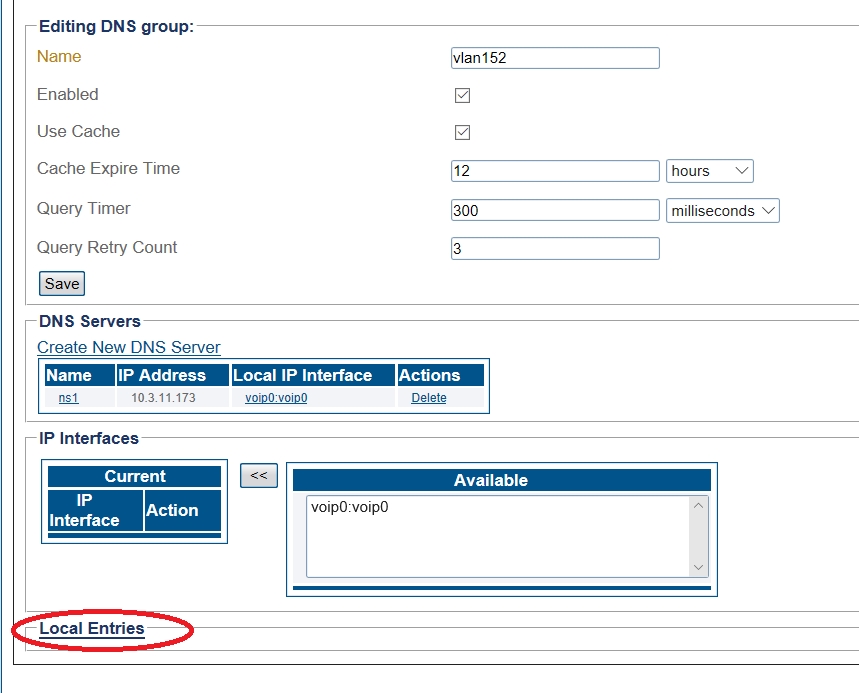This screenshot has width=859, height=693.
Task: Click the Query Retry Count field
Action: tap(555, 248)
